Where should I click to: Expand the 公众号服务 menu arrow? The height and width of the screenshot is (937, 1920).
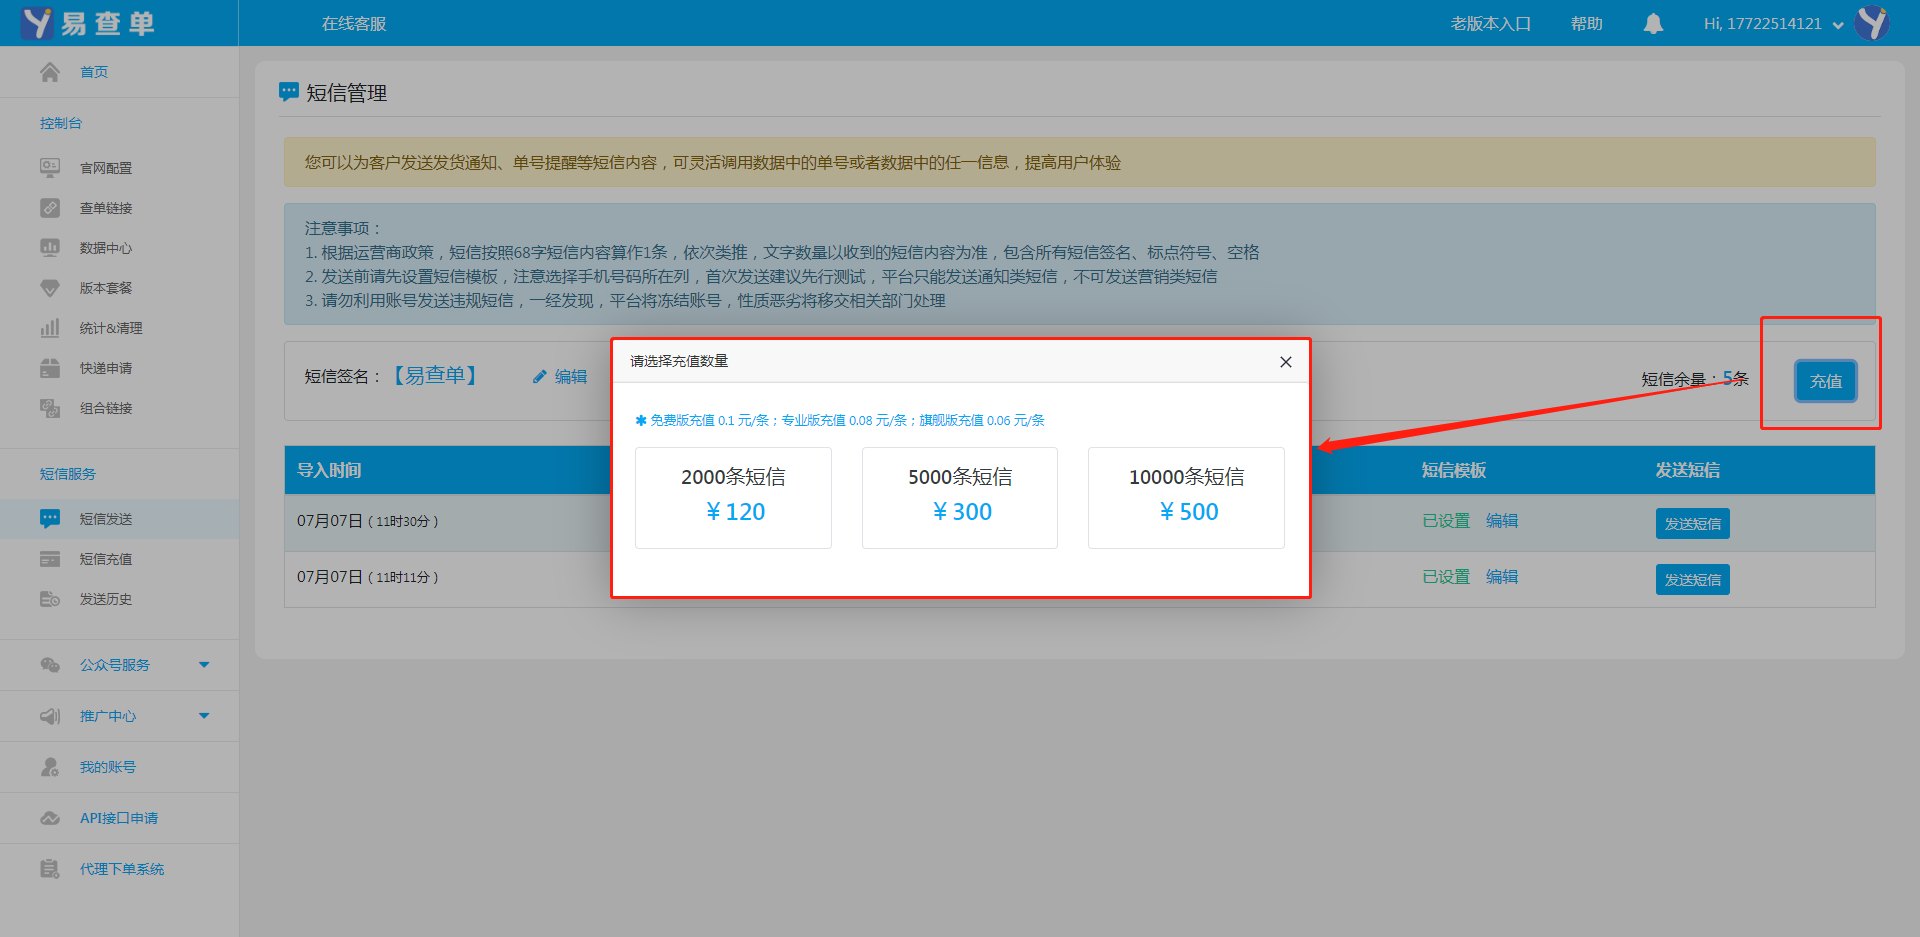[204, 665]
